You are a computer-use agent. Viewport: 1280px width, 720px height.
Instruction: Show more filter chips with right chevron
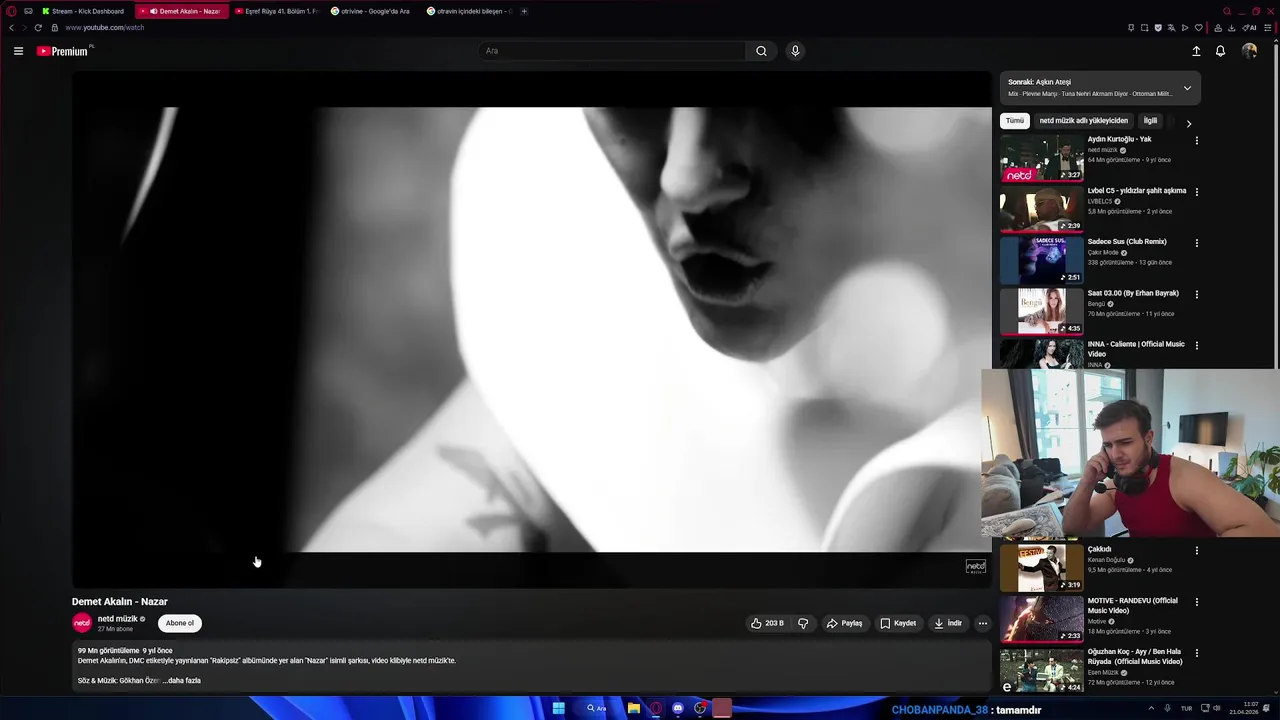[1188, 124]
